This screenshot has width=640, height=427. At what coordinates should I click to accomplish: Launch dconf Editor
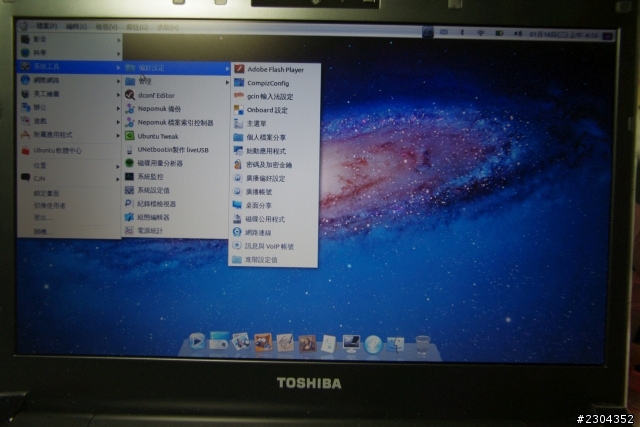pyautogui.click(x=176, y=95)
